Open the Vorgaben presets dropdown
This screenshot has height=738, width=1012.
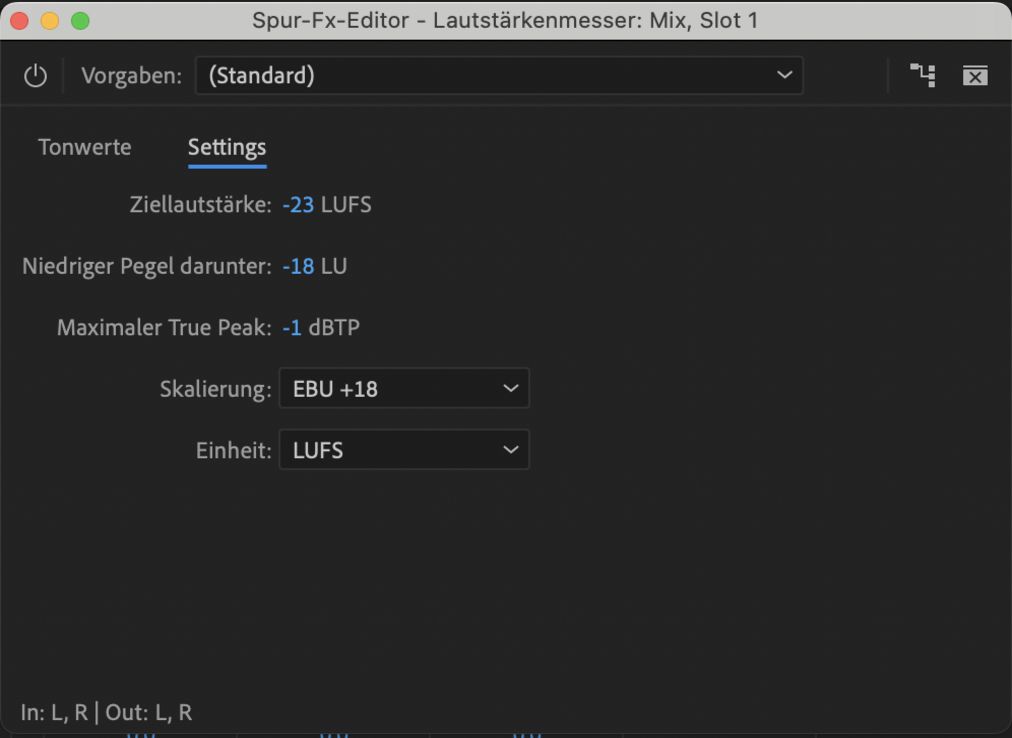498,76
